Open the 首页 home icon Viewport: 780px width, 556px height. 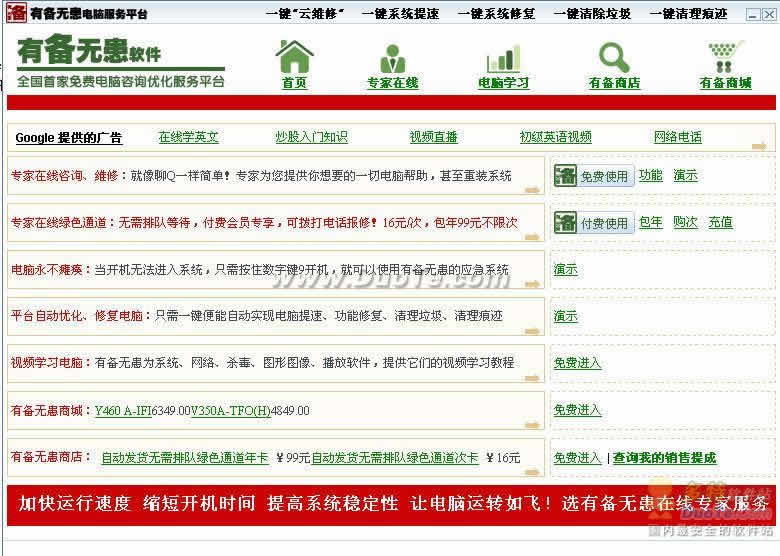294,64
